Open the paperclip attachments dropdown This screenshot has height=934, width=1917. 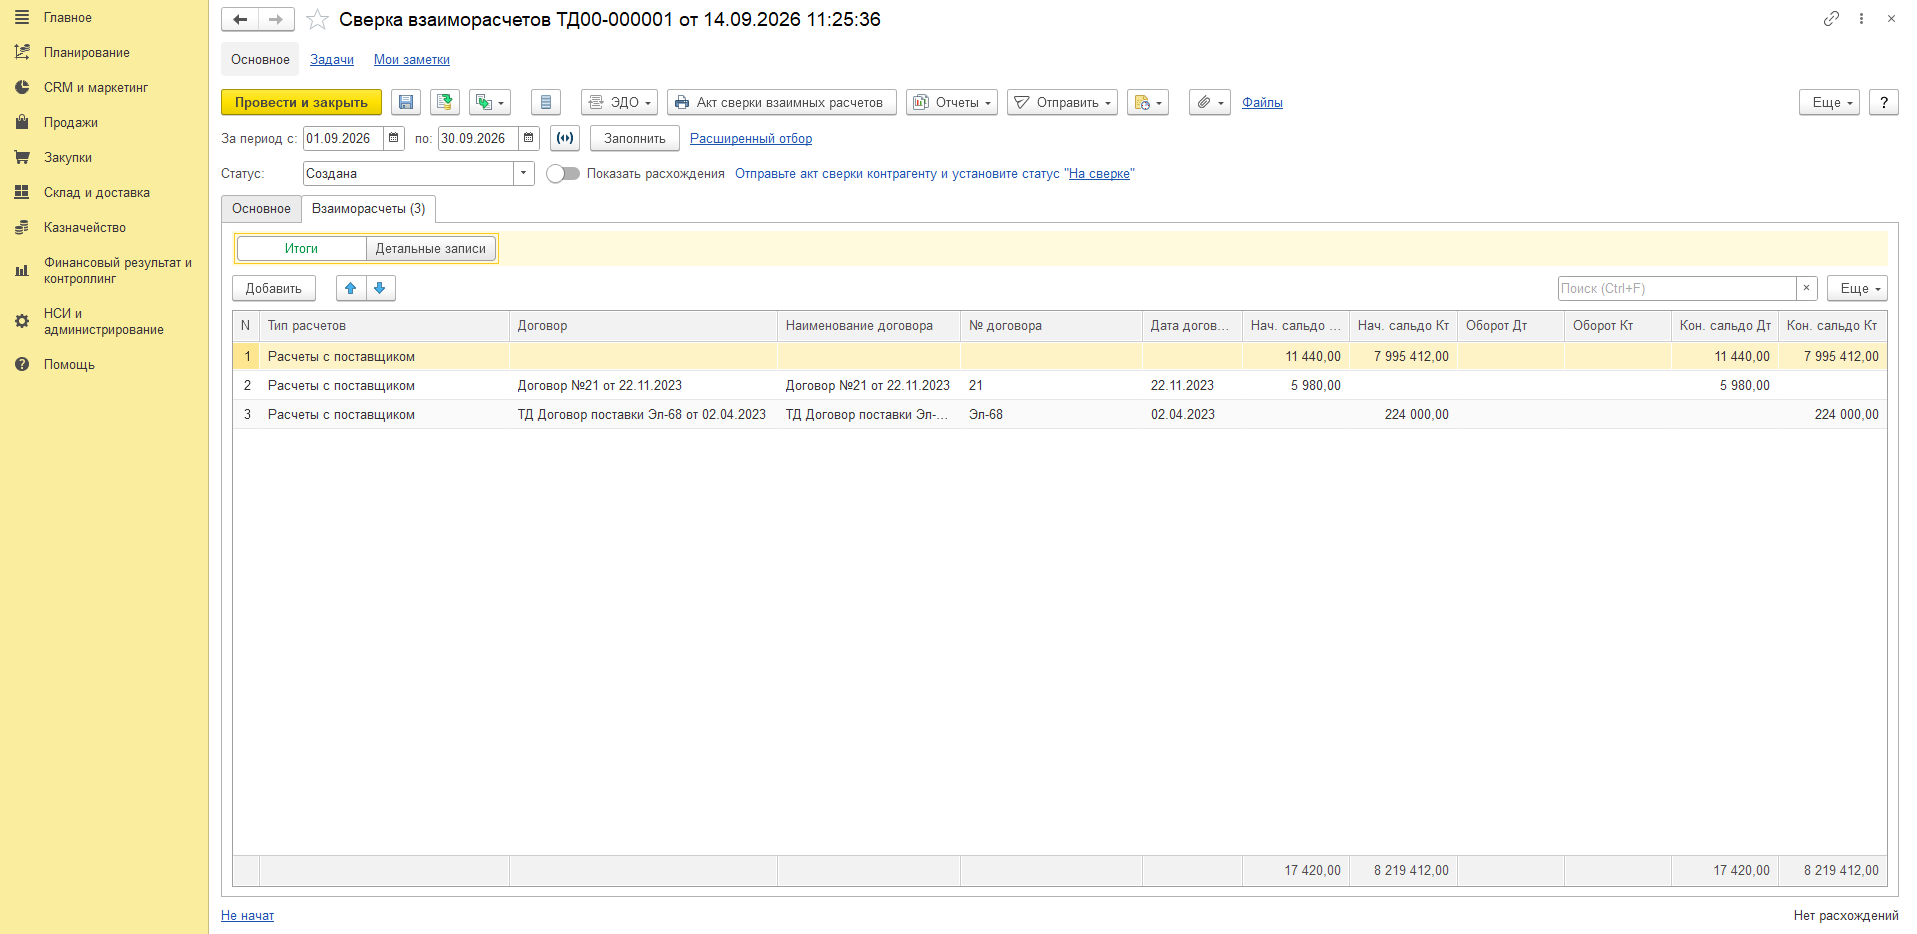[x=1209, y=102]
